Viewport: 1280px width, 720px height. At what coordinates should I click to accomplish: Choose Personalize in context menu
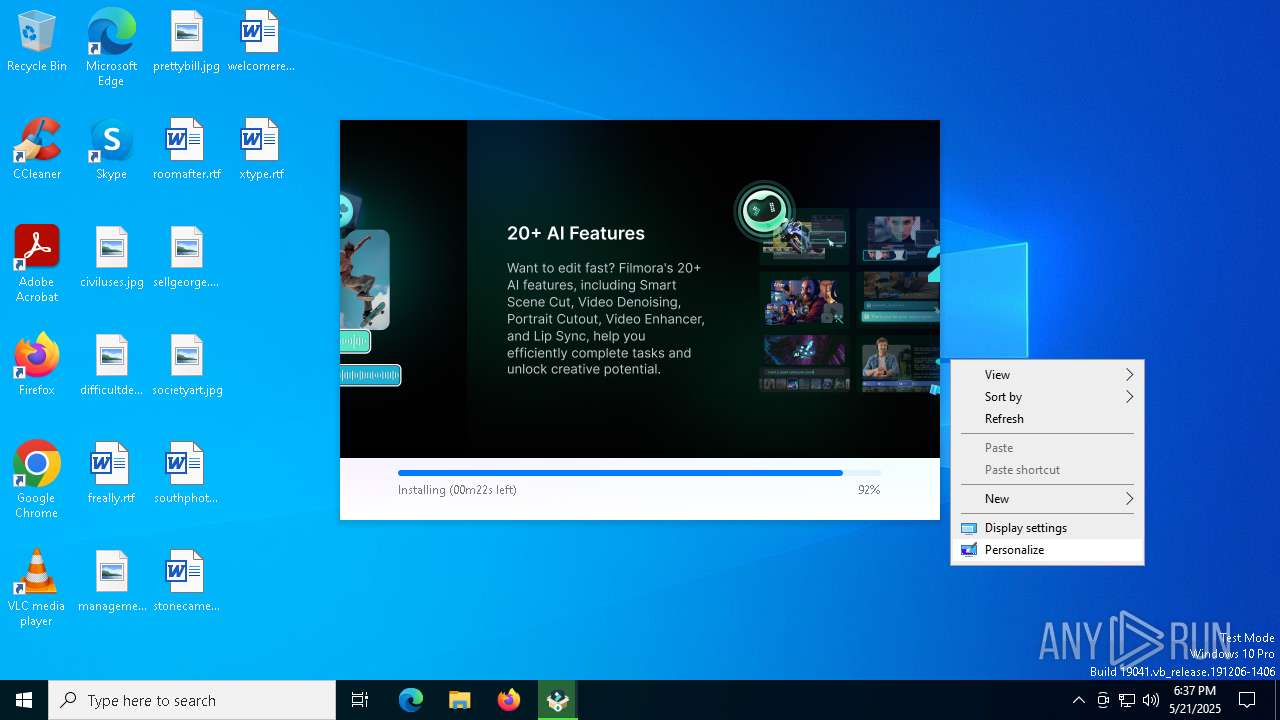click(x=1047, y=550)
